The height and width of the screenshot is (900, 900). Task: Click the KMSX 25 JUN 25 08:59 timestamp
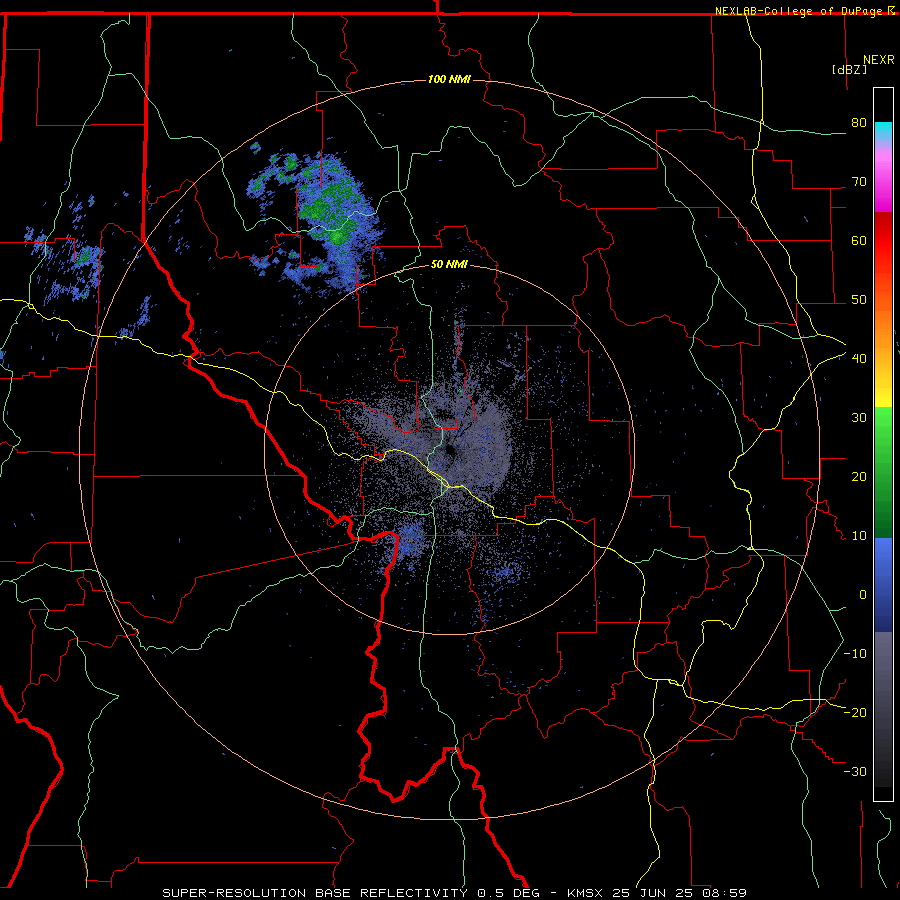[657, 893]
